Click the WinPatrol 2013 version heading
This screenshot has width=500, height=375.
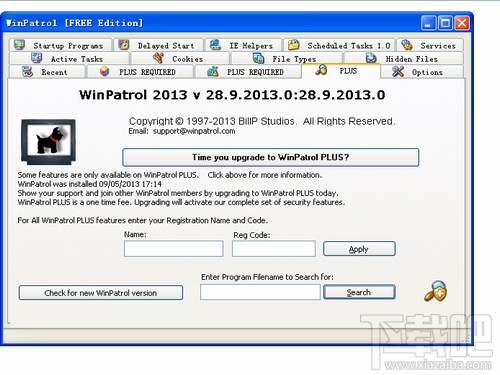click(232, 95)
